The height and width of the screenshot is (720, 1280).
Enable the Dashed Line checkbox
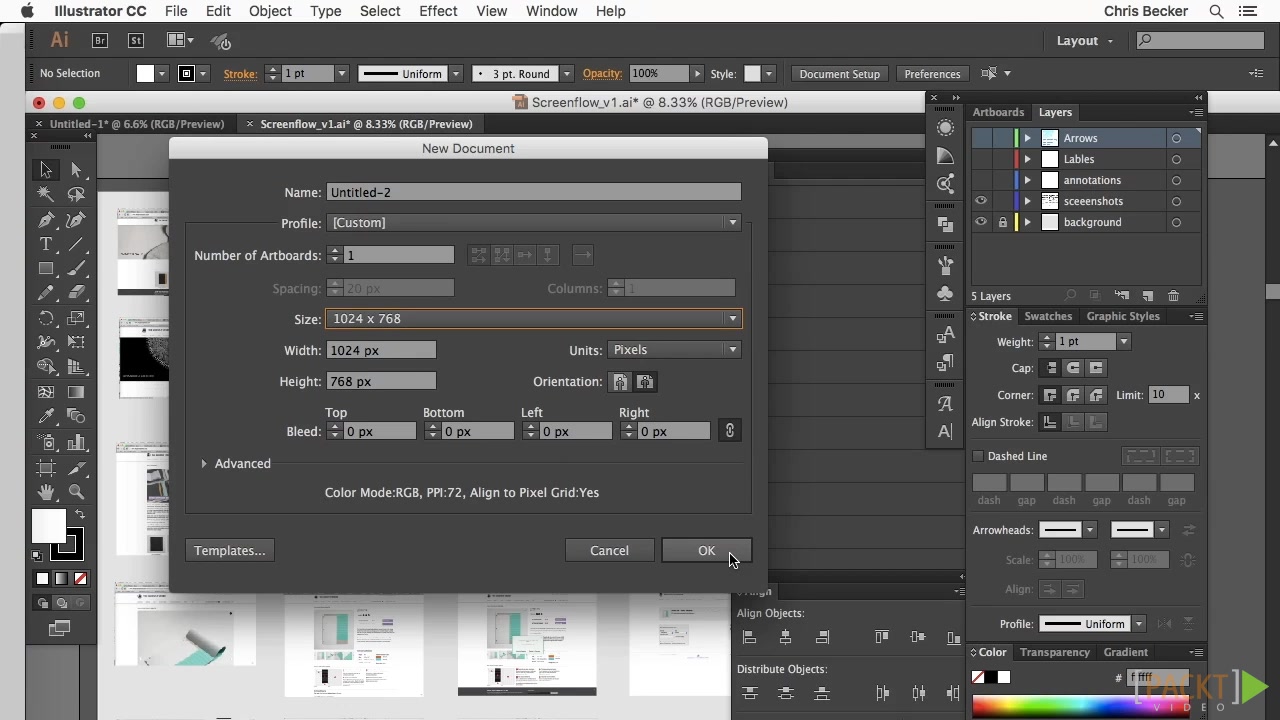pyautogui.click(x=979, y=456)
